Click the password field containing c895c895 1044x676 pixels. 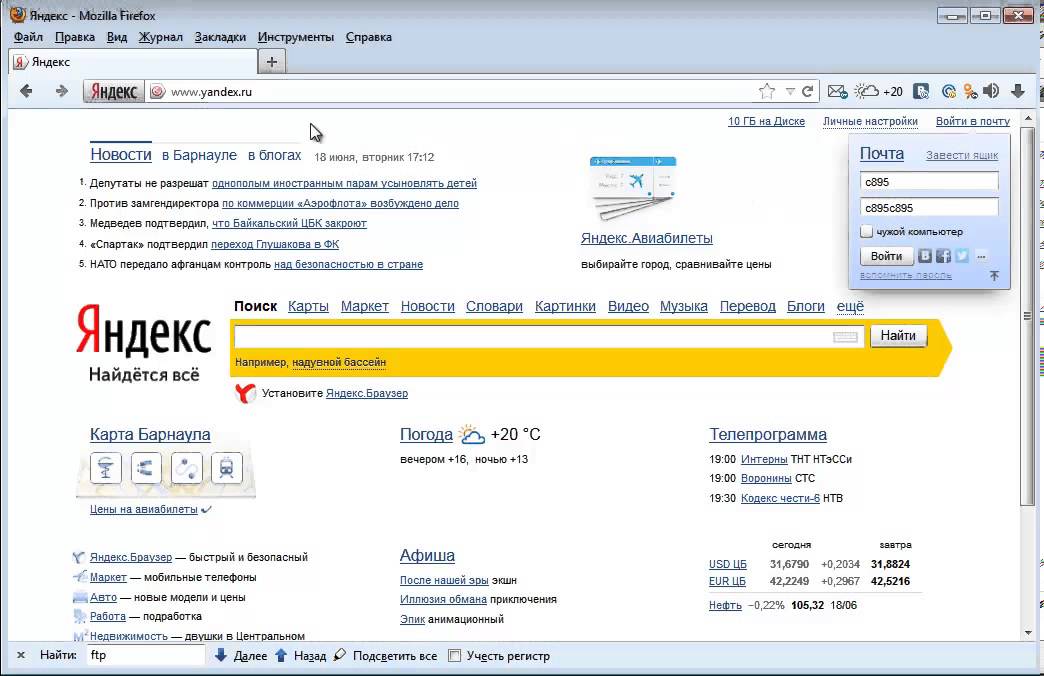tap(929, 207)
